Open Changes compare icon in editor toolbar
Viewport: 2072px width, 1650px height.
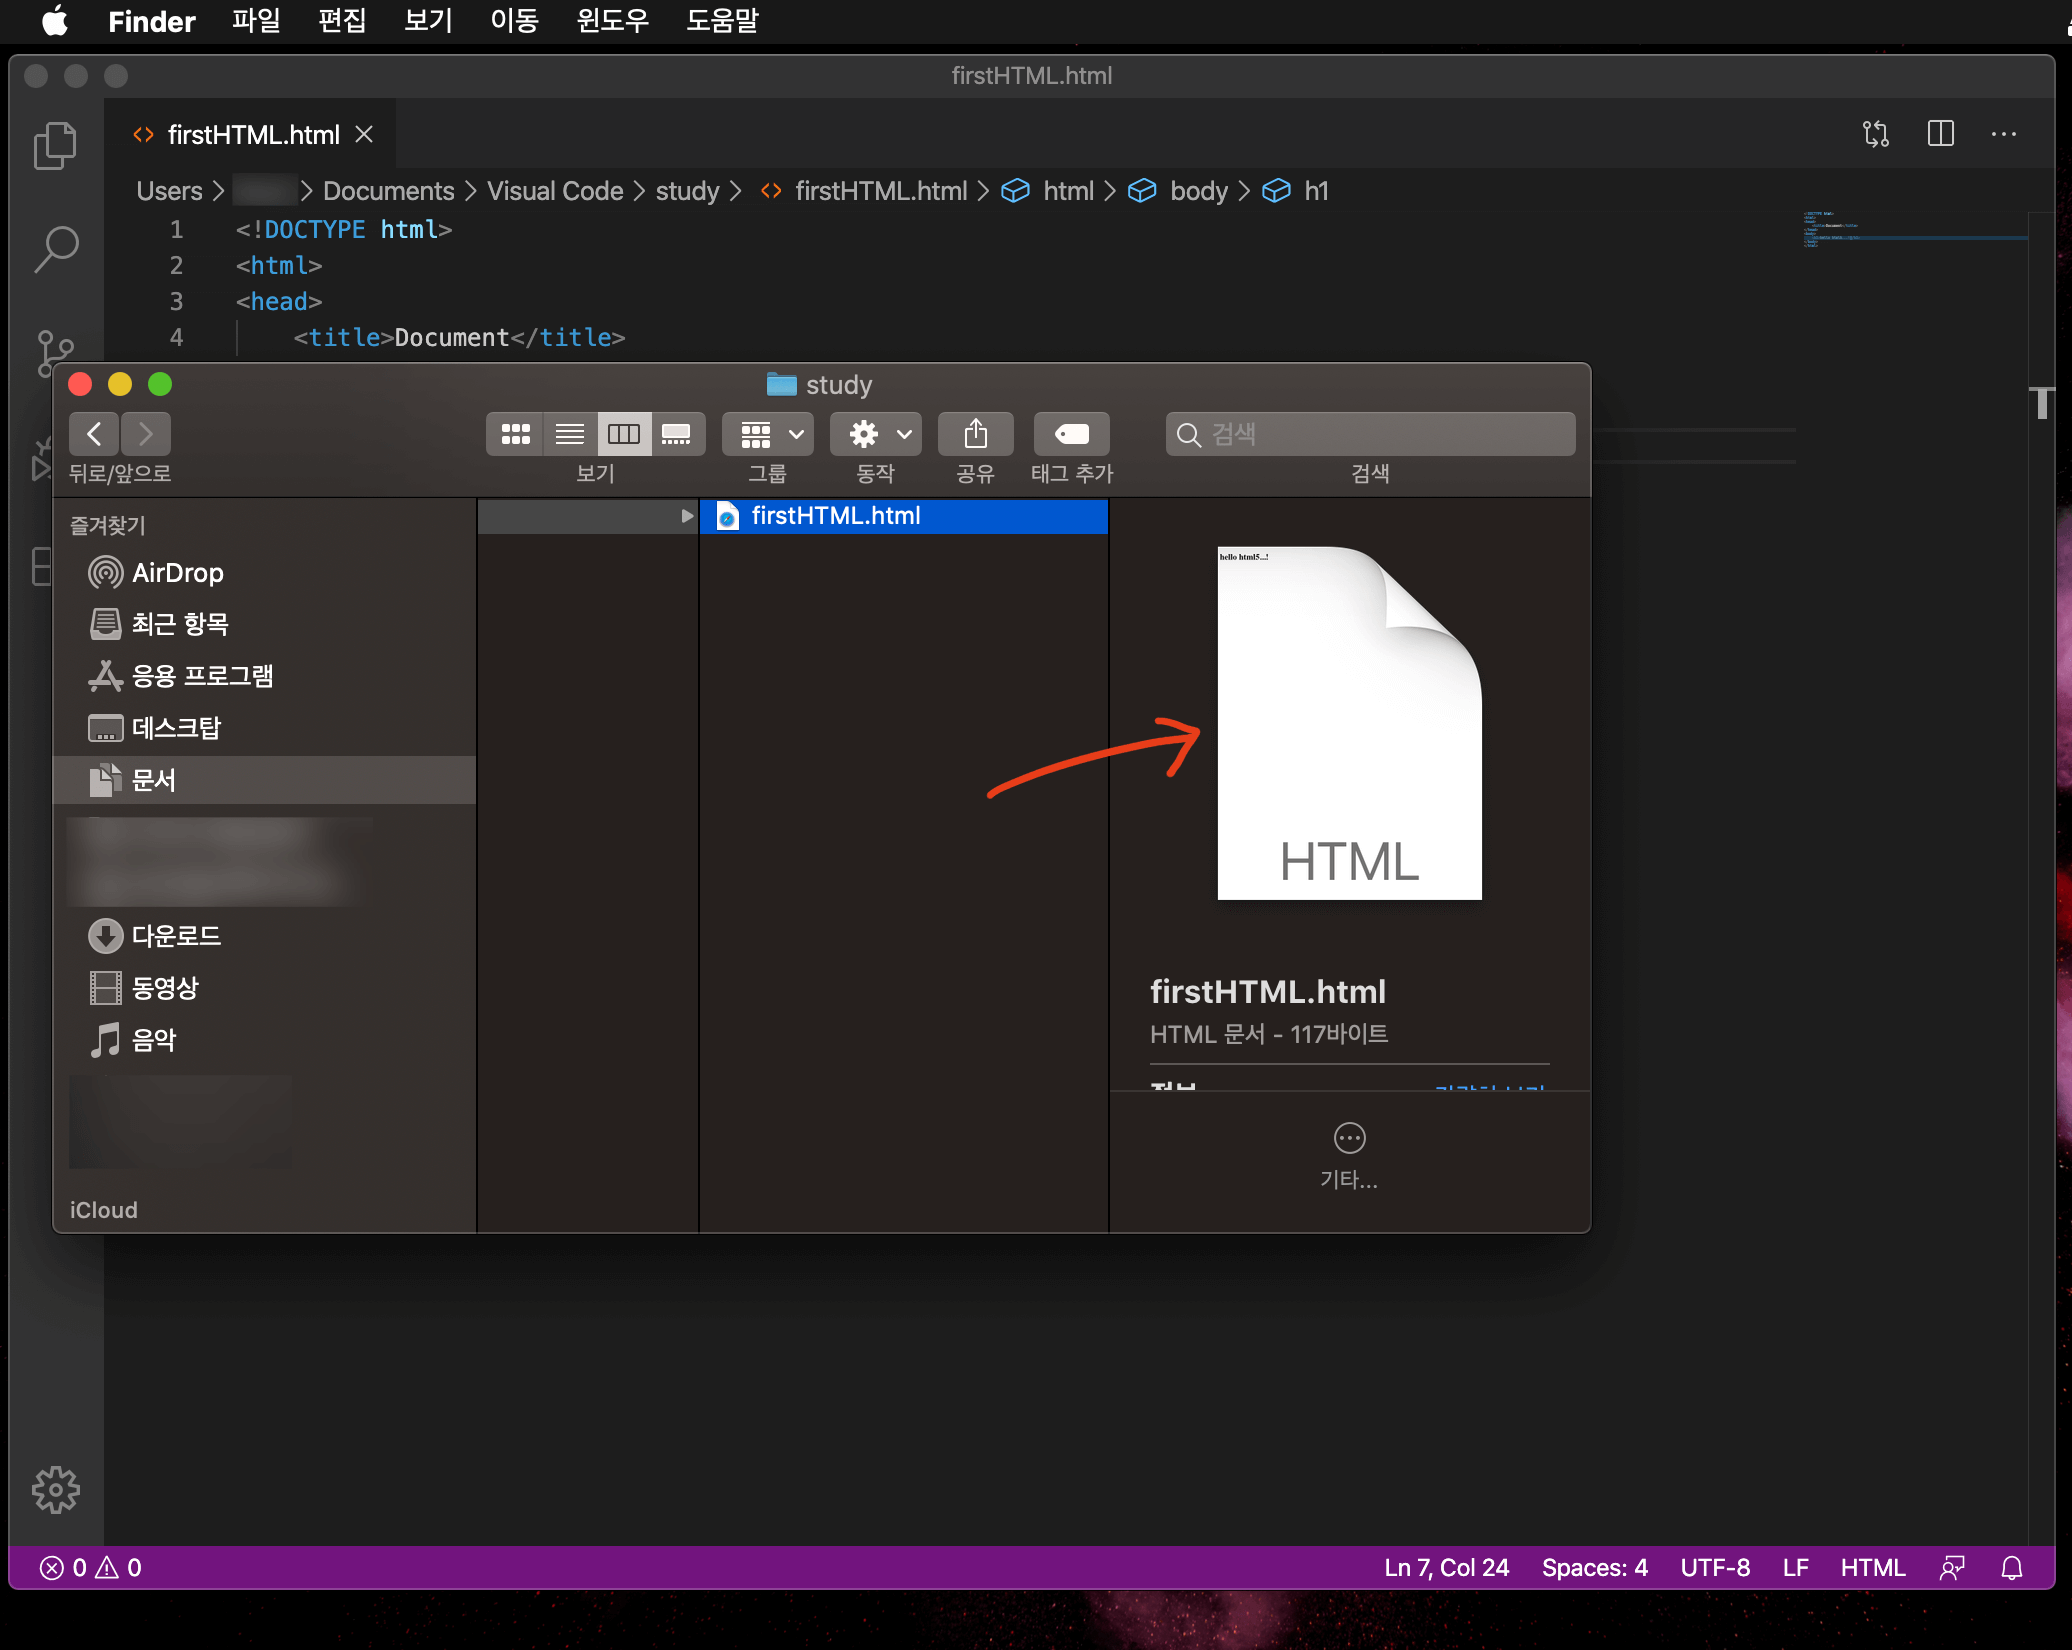[1875, 134]
